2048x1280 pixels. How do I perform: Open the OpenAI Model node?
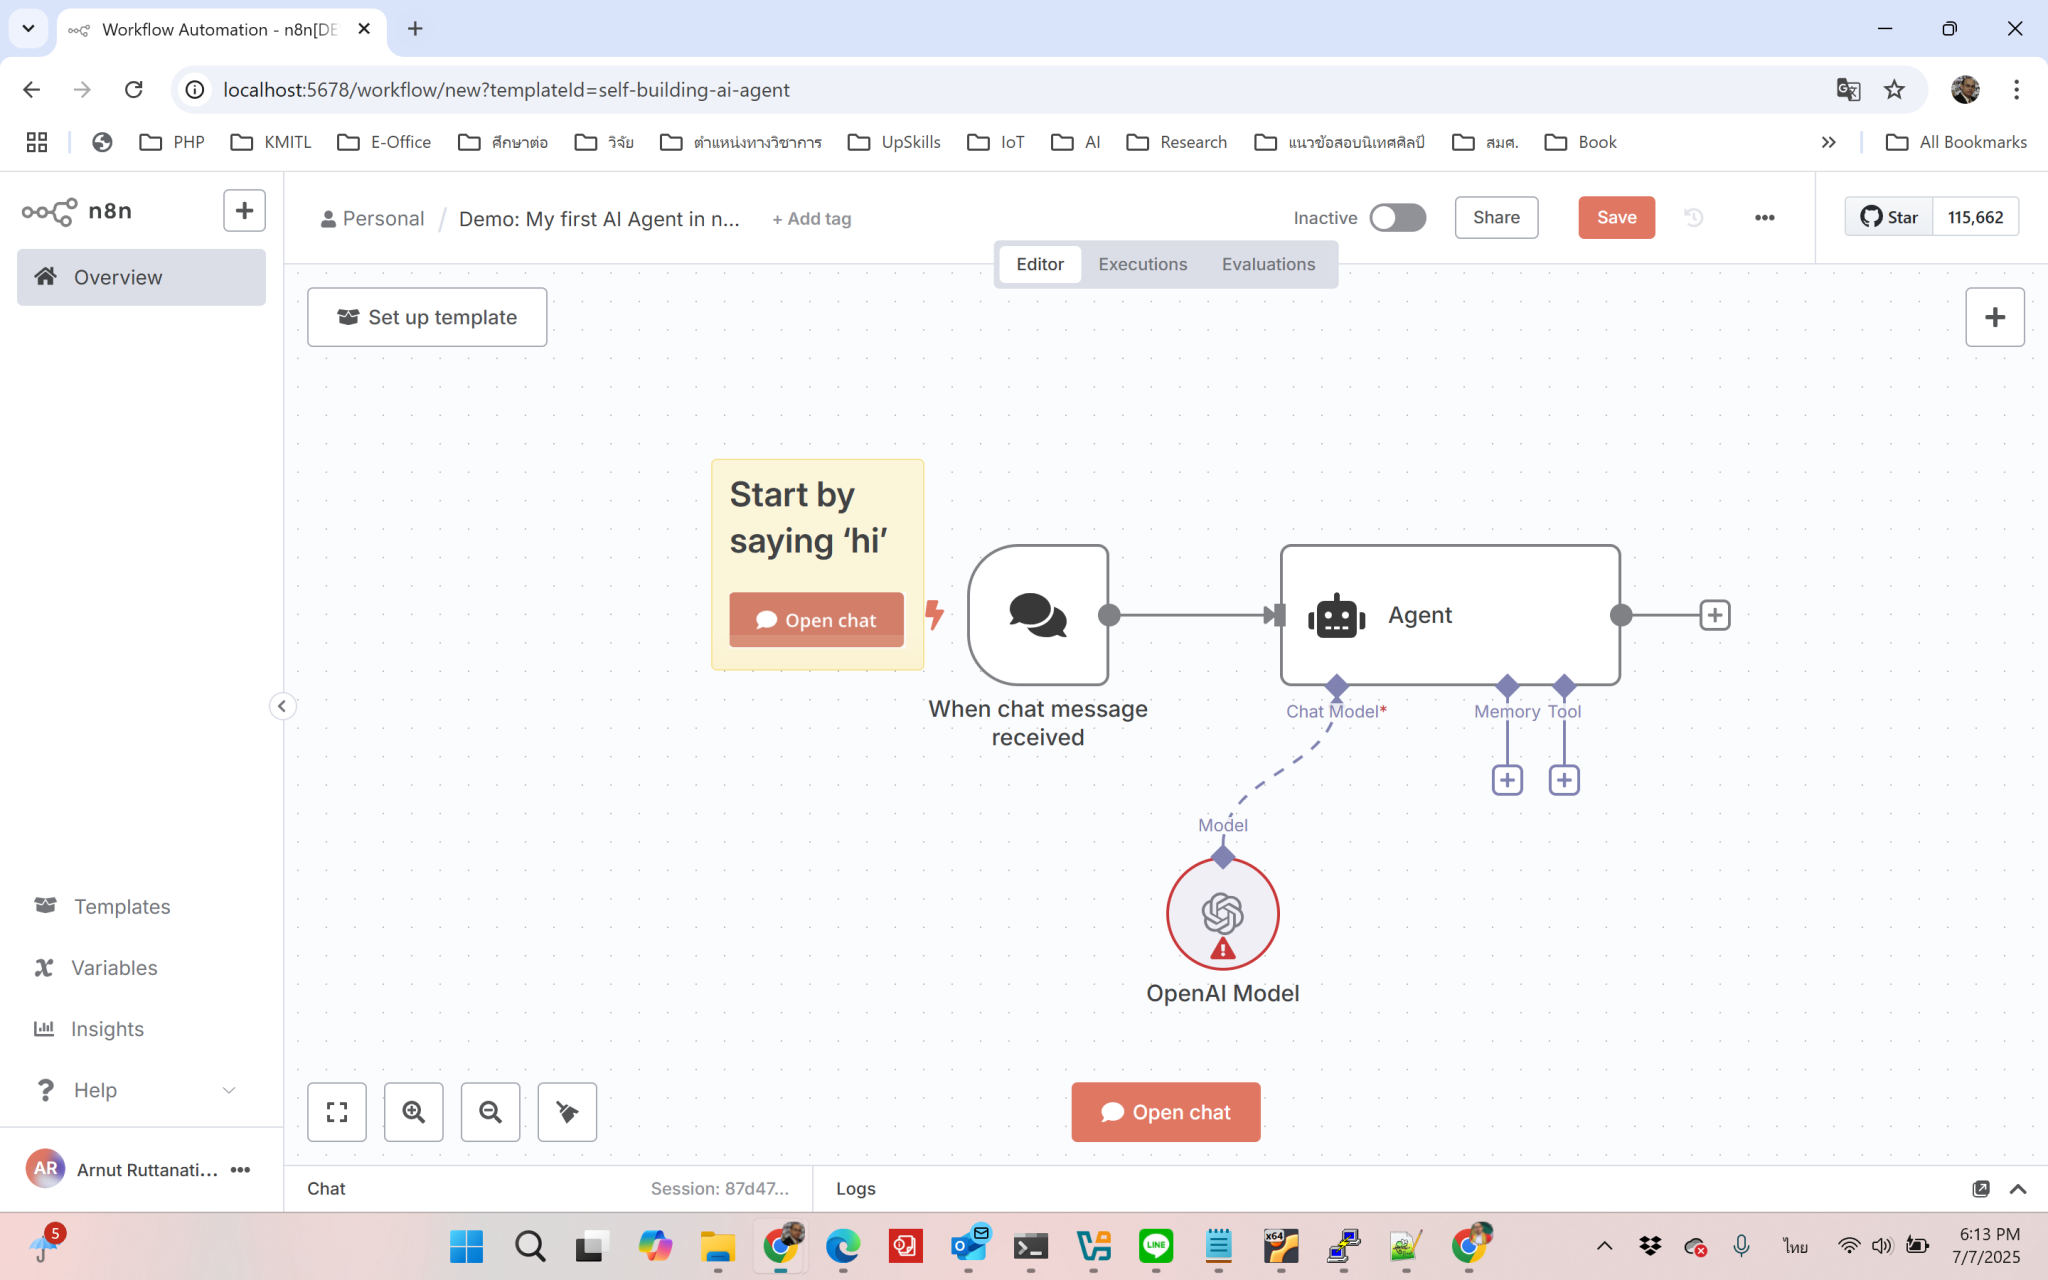pyautogui.click(x=1222, y=913)
